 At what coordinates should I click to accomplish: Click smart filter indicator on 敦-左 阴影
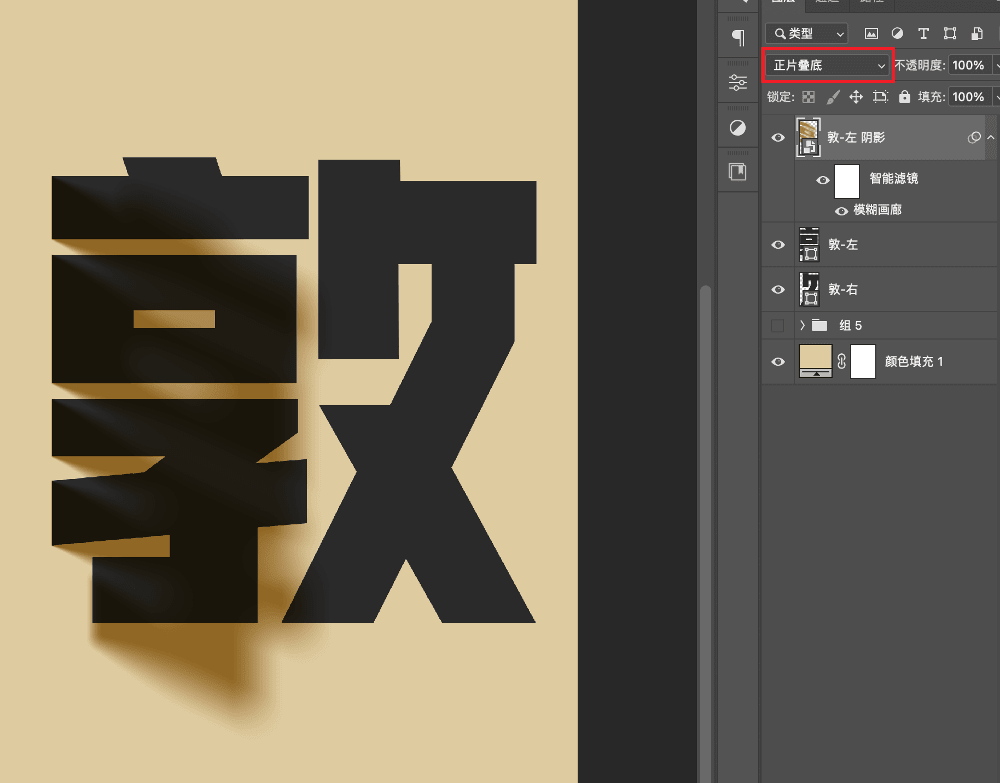974,137
